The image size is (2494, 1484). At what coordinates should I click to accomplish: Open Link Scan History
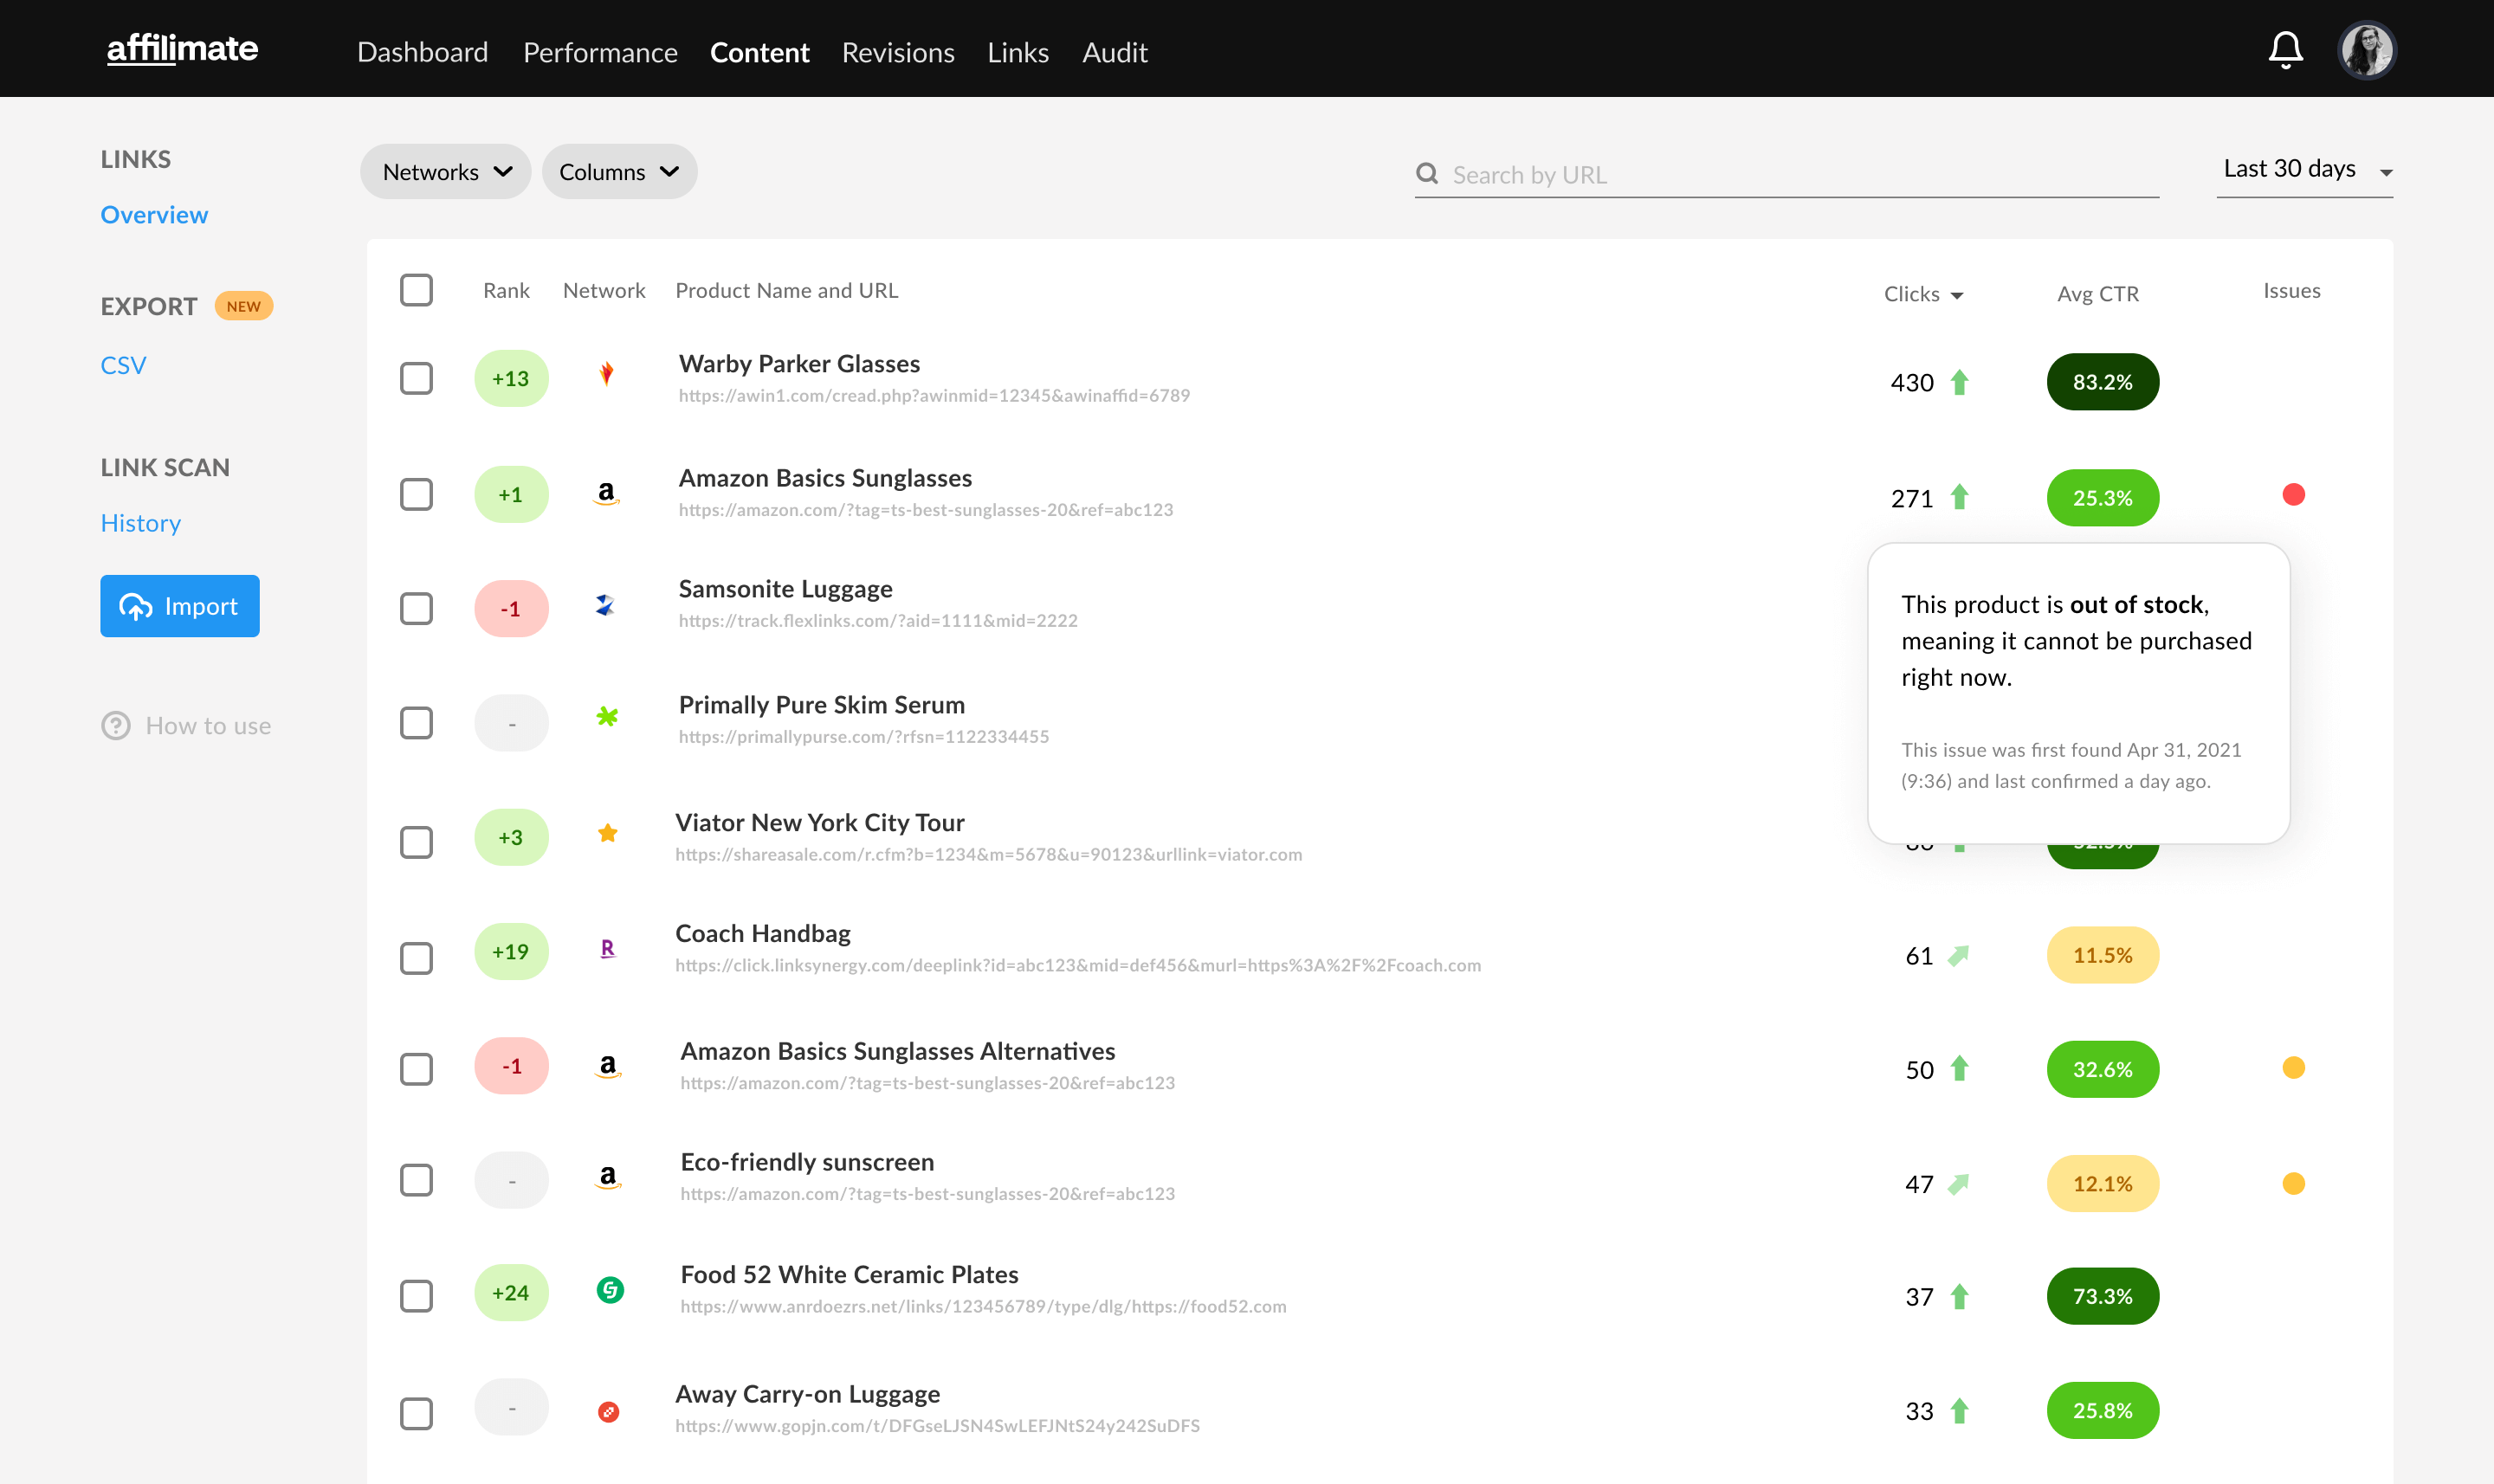[140, 523]
